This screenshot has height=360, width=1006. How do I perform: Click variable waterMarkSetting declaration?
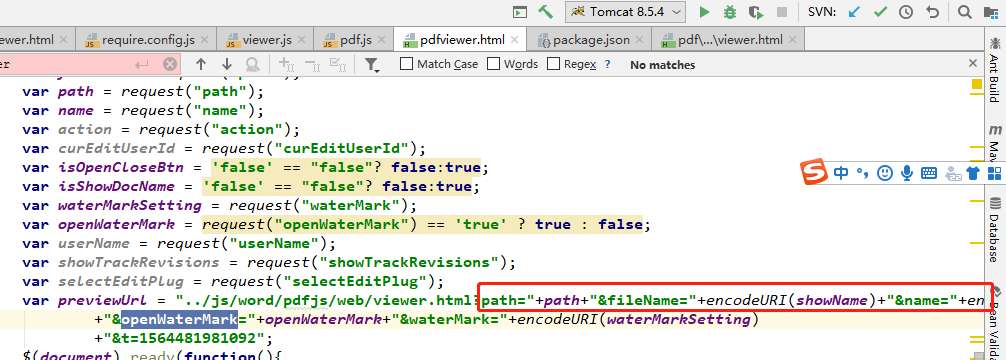pos(130,206)
